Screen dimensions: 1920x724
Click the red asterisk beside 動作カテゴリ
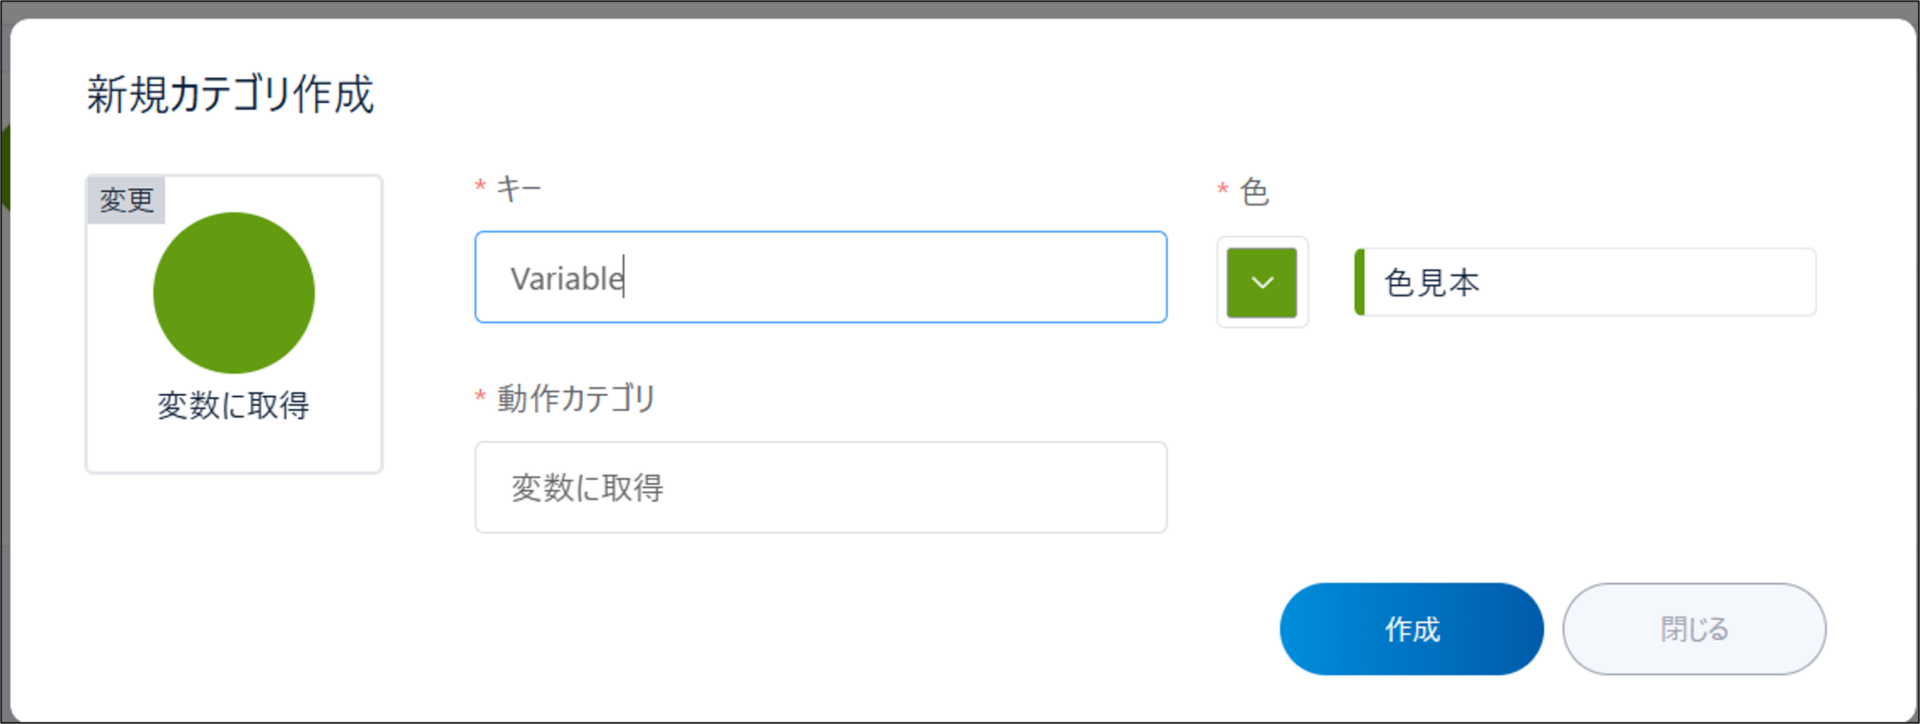coord(480,397)
